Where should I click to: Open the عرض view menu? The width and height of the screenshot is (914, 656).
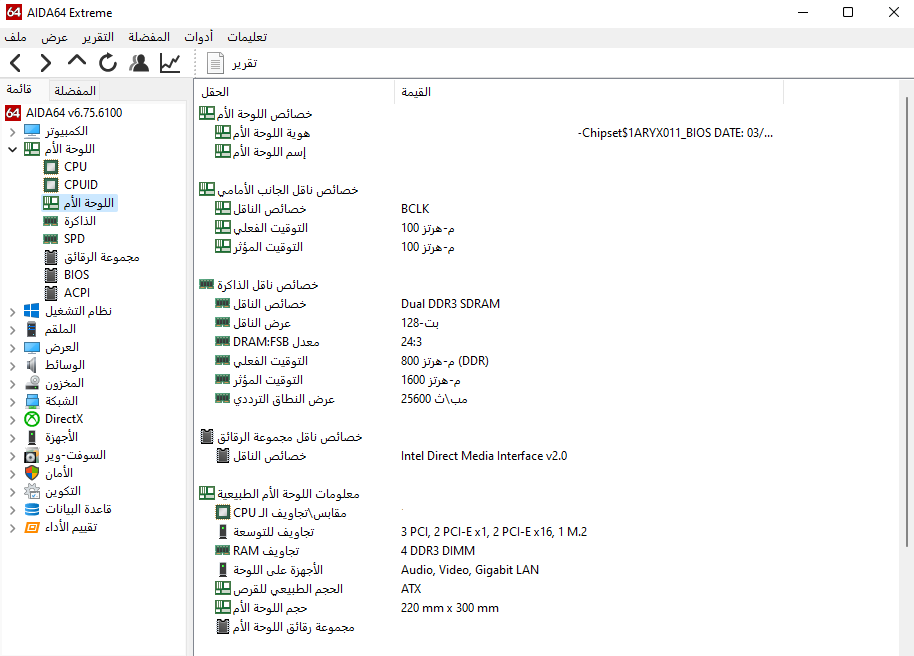[54, 37]
